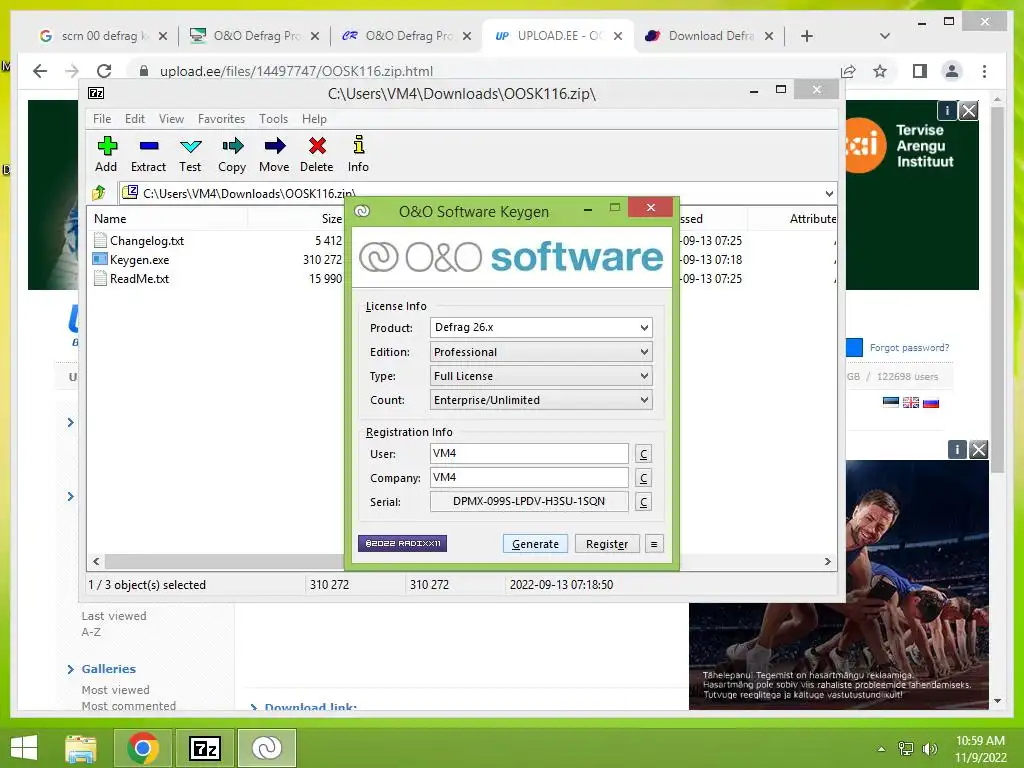Select the Estonian flag language icon
This screenshot has height=768, width=1024.
(x=891, y=402)
